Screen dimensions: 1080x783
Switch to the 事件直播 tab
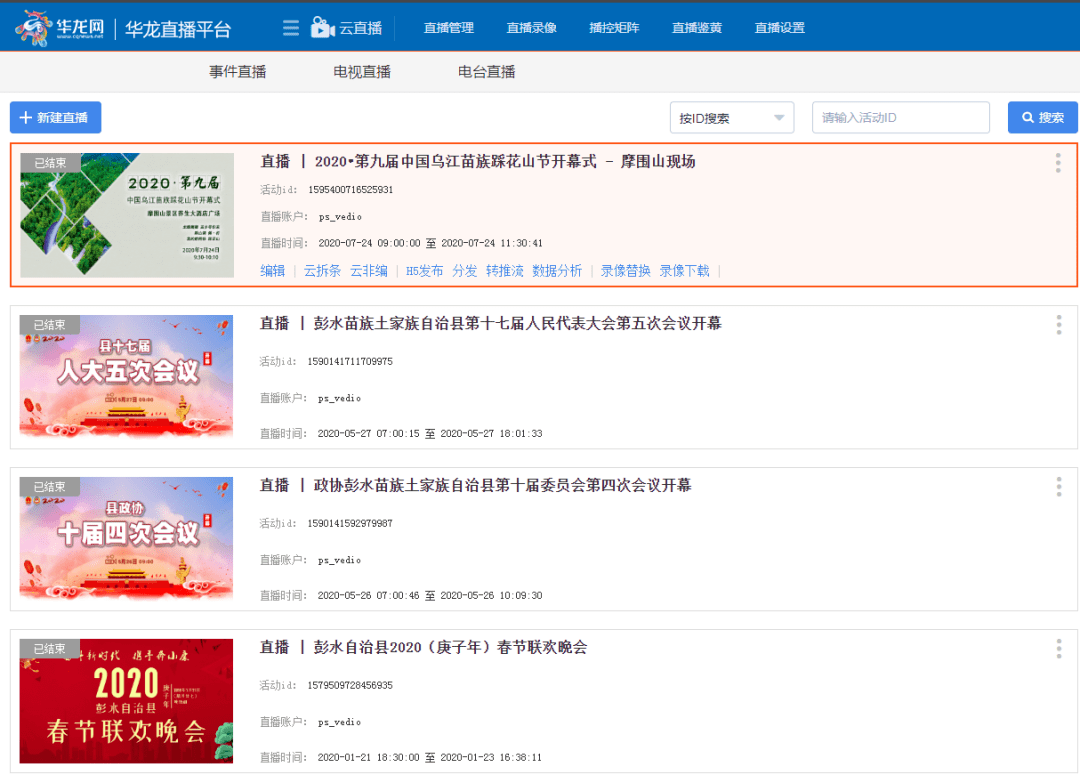238,72
